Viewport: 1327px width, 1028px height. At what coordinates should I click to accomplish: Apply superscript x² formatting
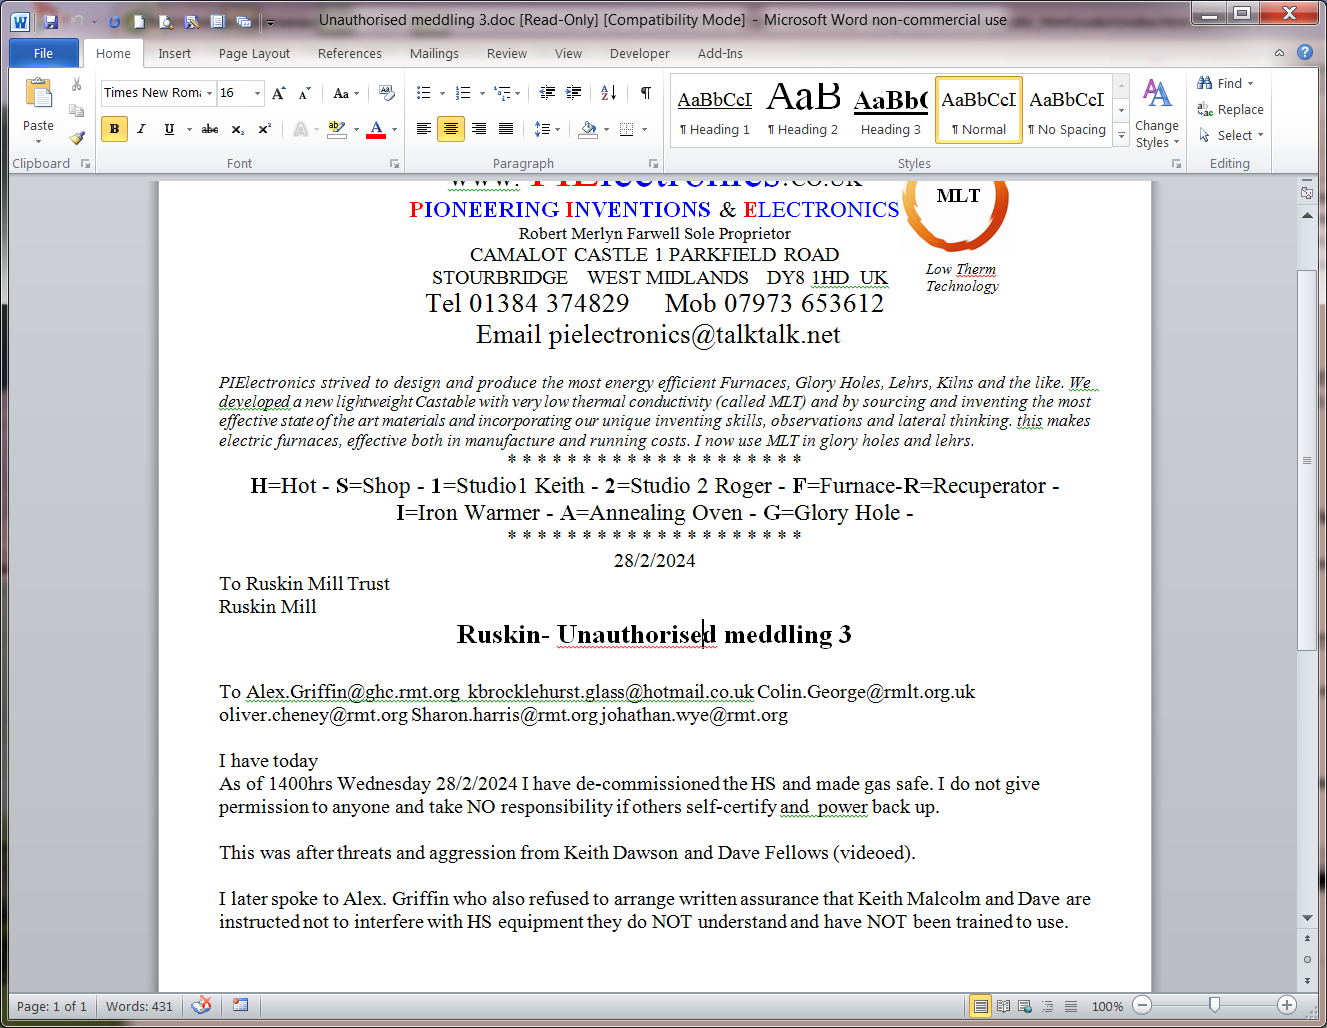pyautogui.click(x=264, y=129)
